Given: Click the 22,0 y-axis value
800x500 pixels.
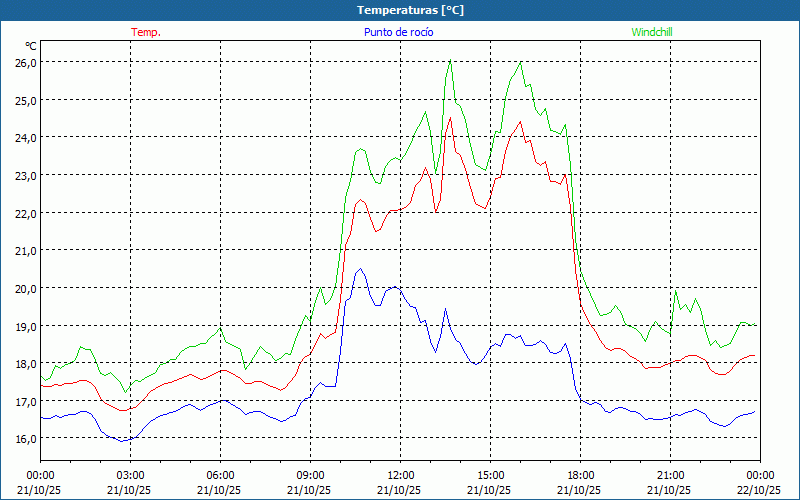Looking at the screenshot, I should pyautogui.click(x=25, y=213).
